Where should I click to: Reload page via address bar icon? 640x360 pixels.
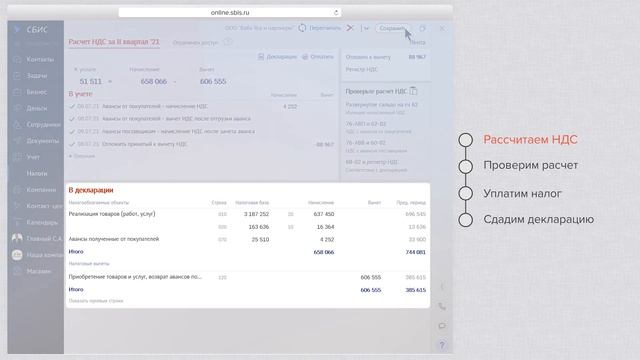pos(336,13)
